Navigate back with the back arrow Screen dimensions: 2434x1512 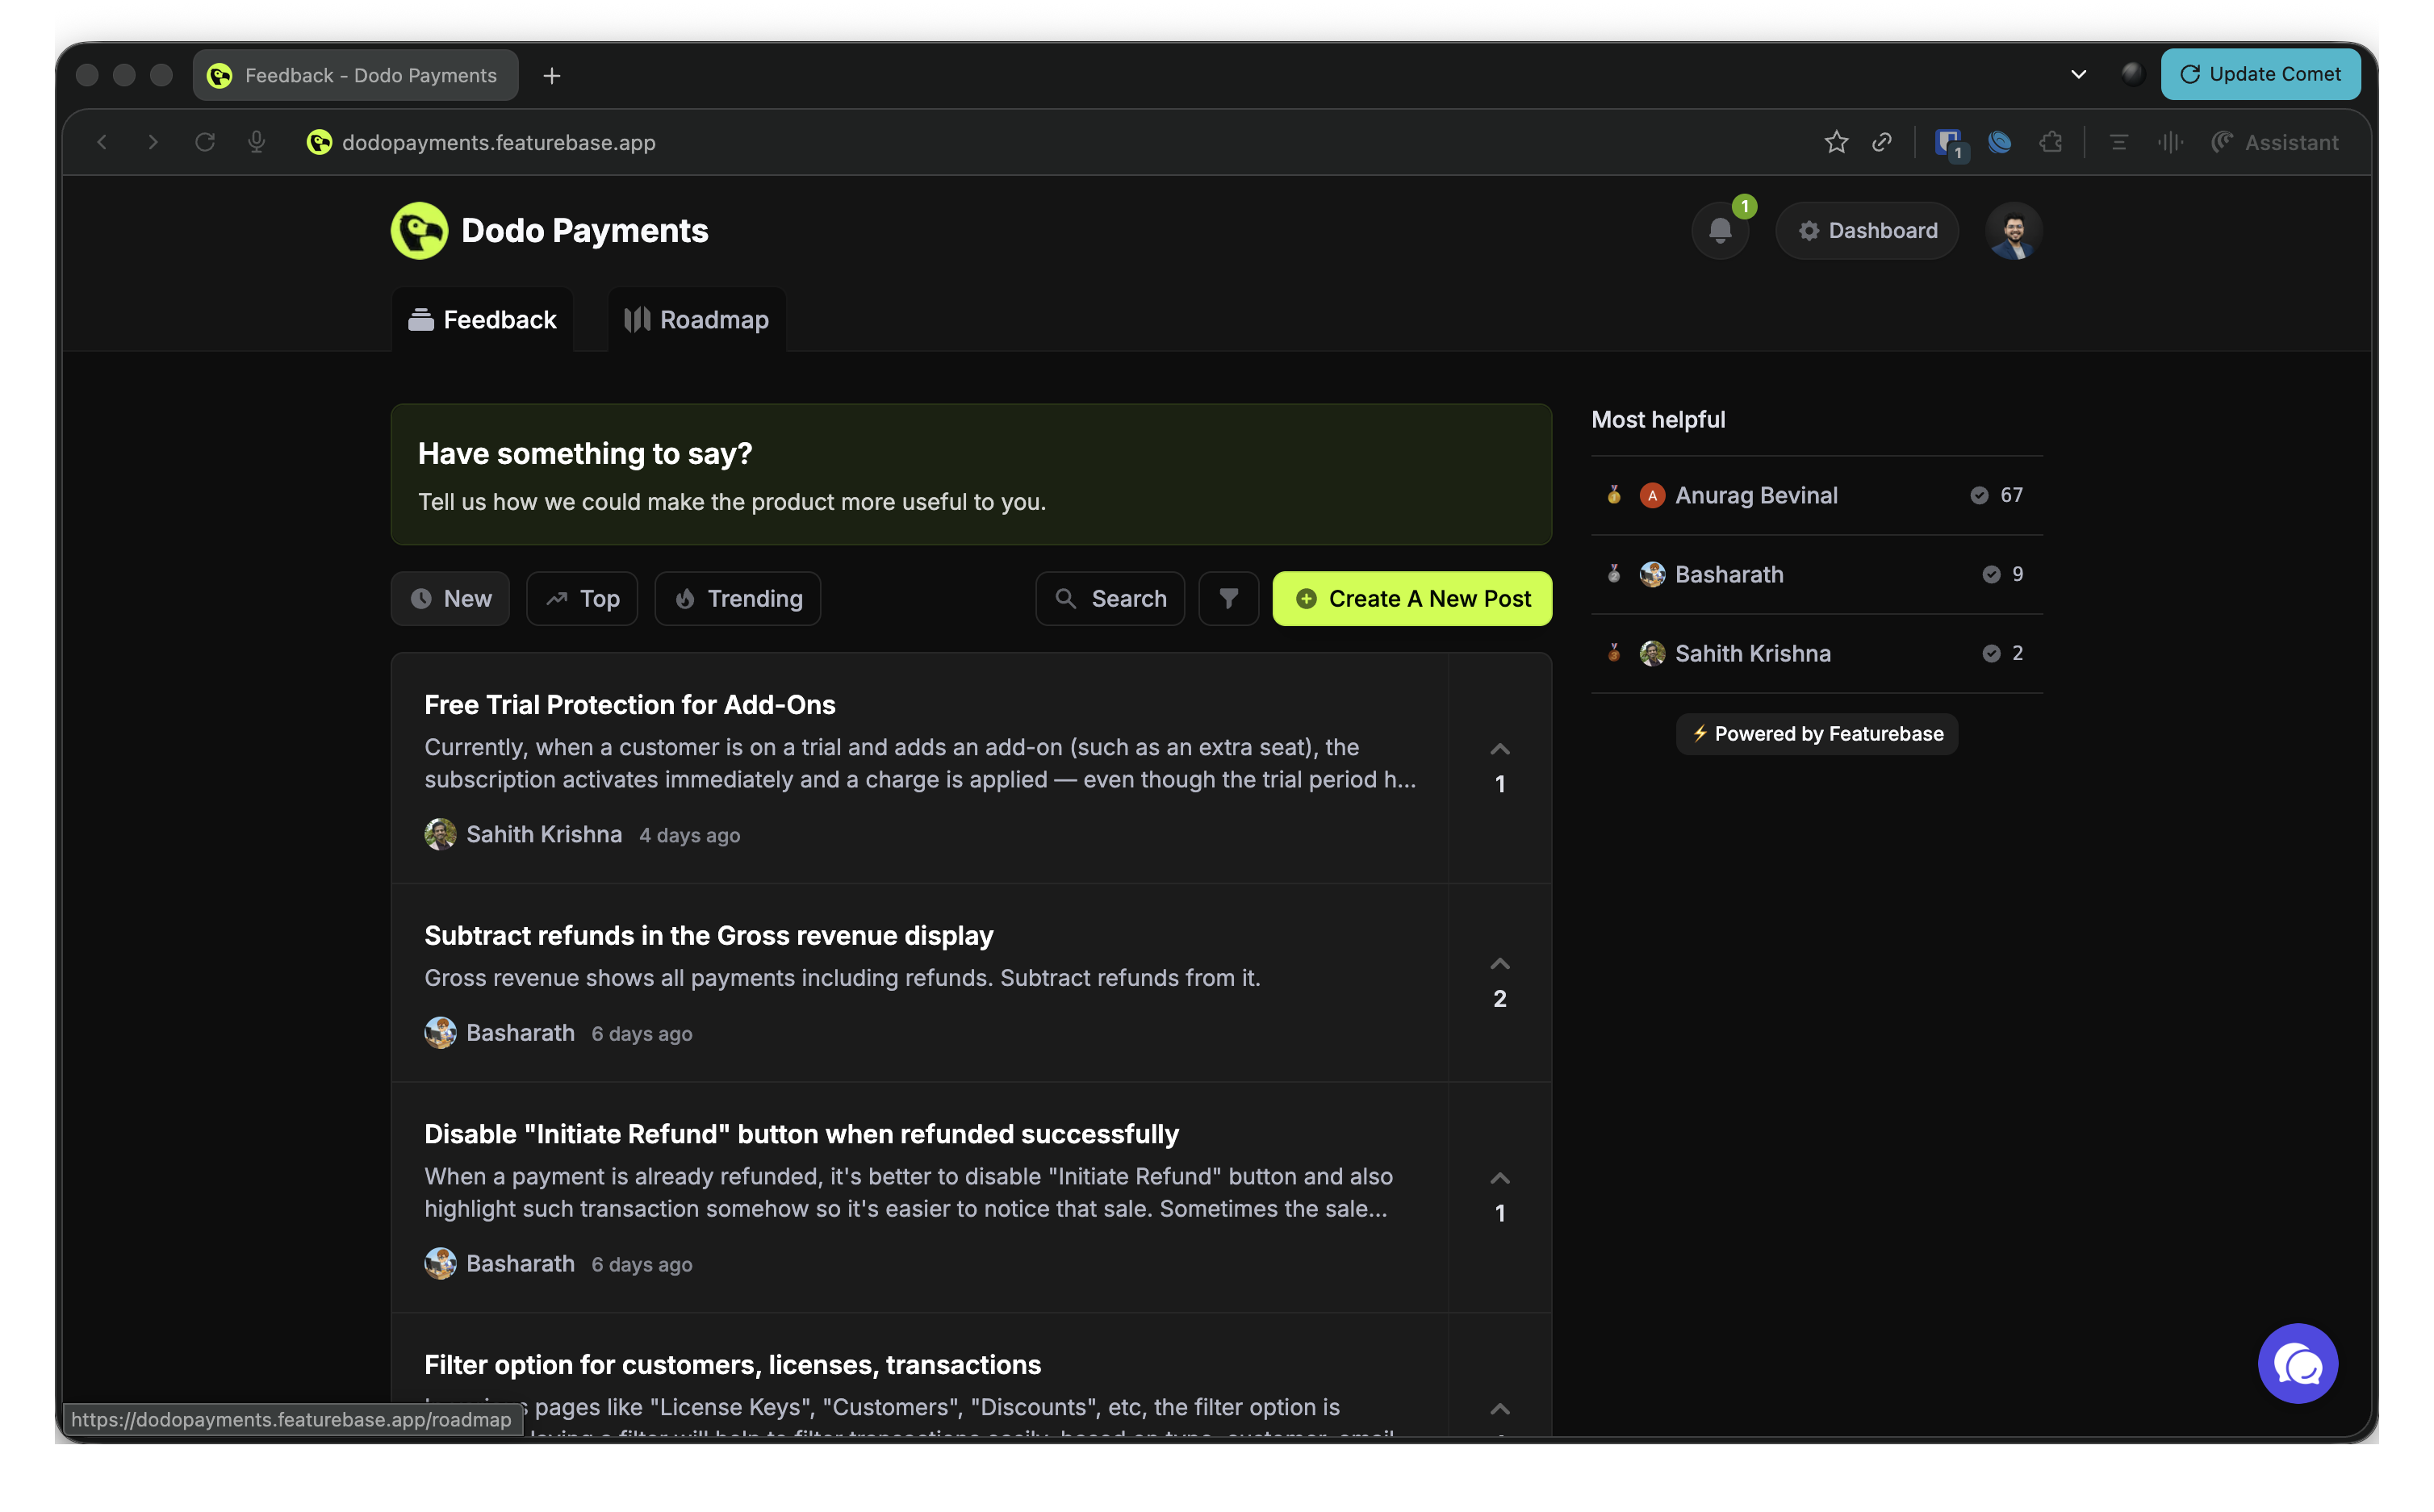coord(103,142)
